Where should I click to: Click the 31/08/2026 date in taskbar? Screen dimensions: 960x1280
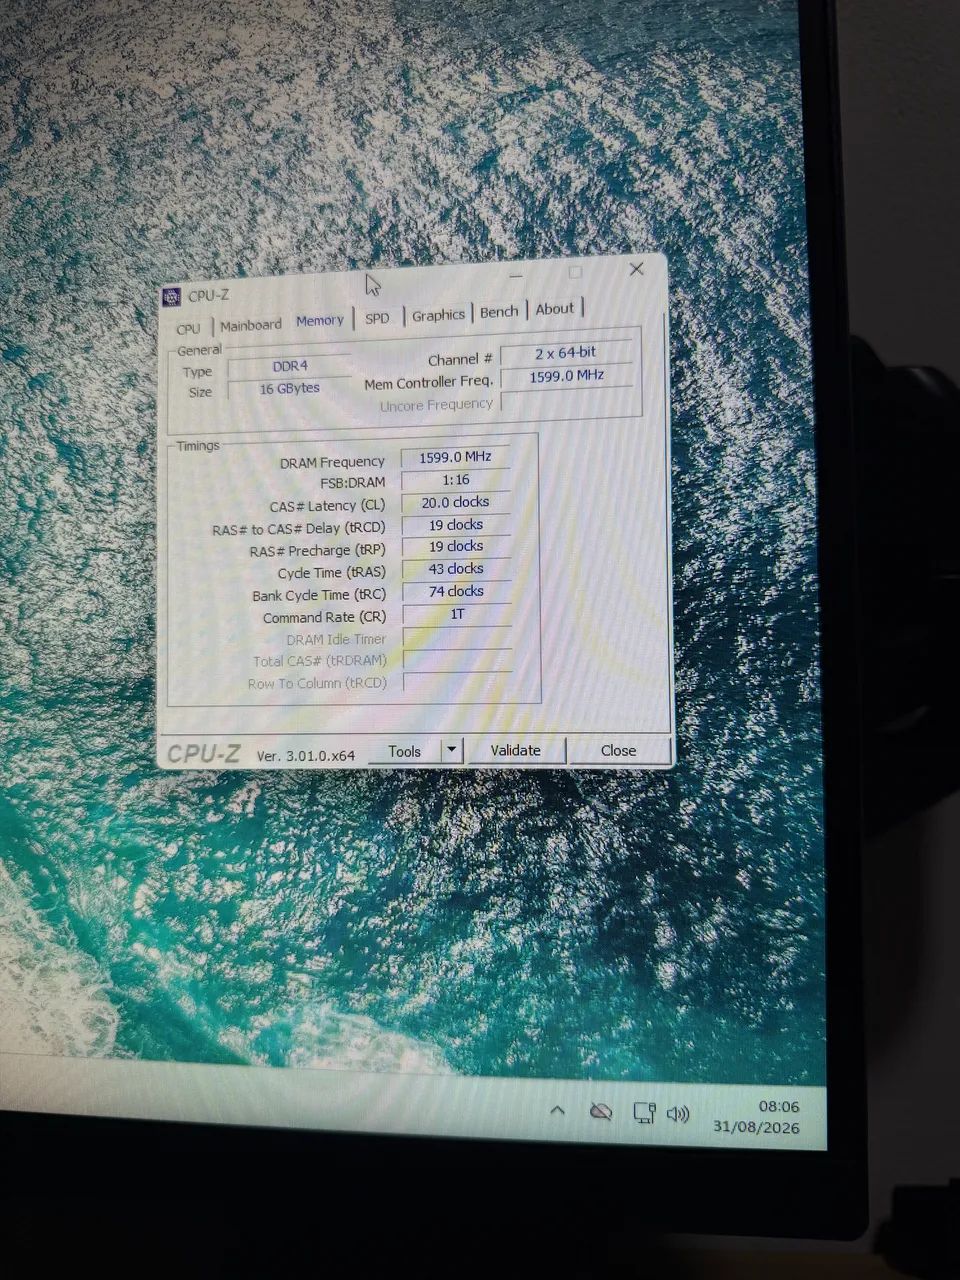coord(757,1127)
